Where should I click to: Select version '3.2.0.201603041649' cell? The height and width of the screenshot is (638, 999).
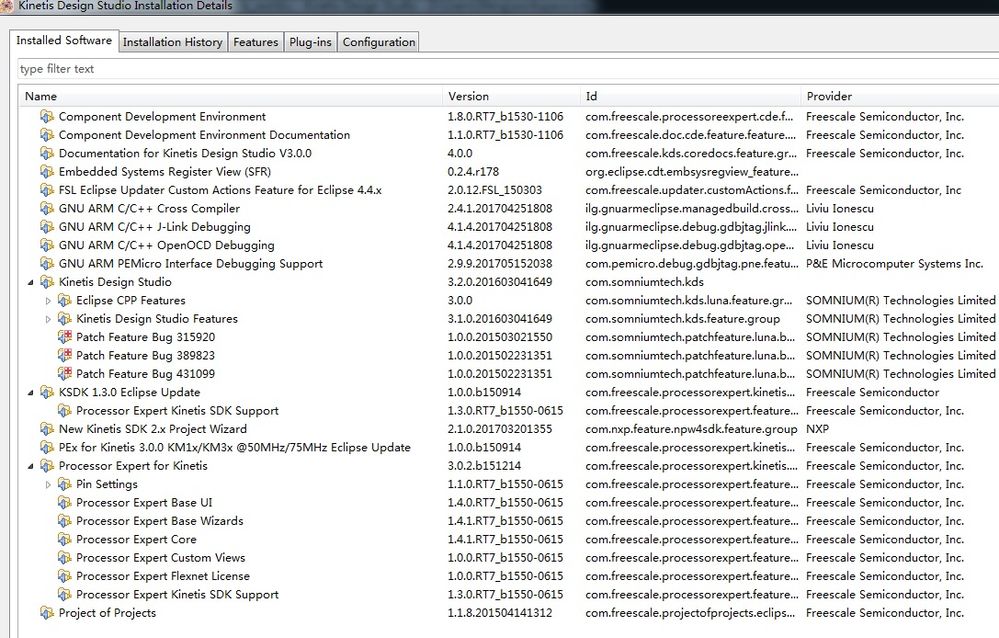coord(500,282)
